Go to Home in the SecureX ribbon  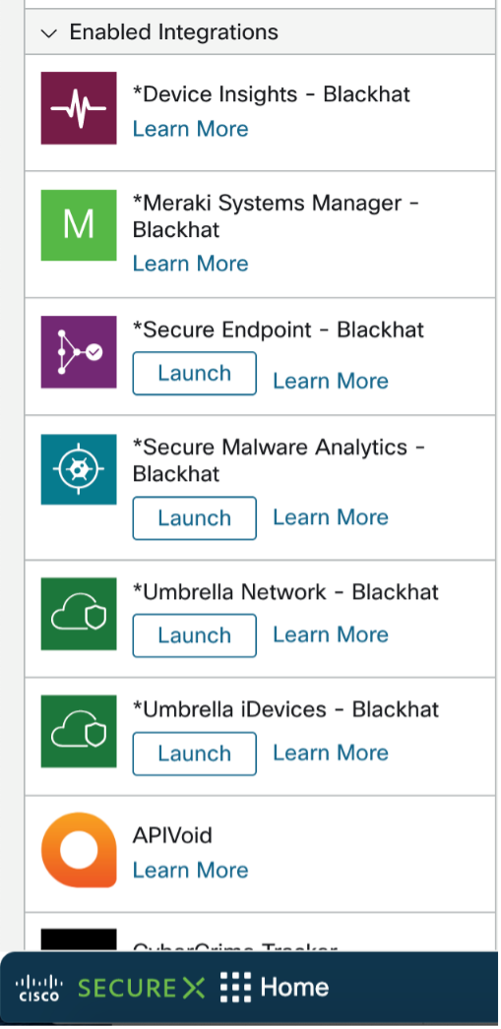(294, 987)
